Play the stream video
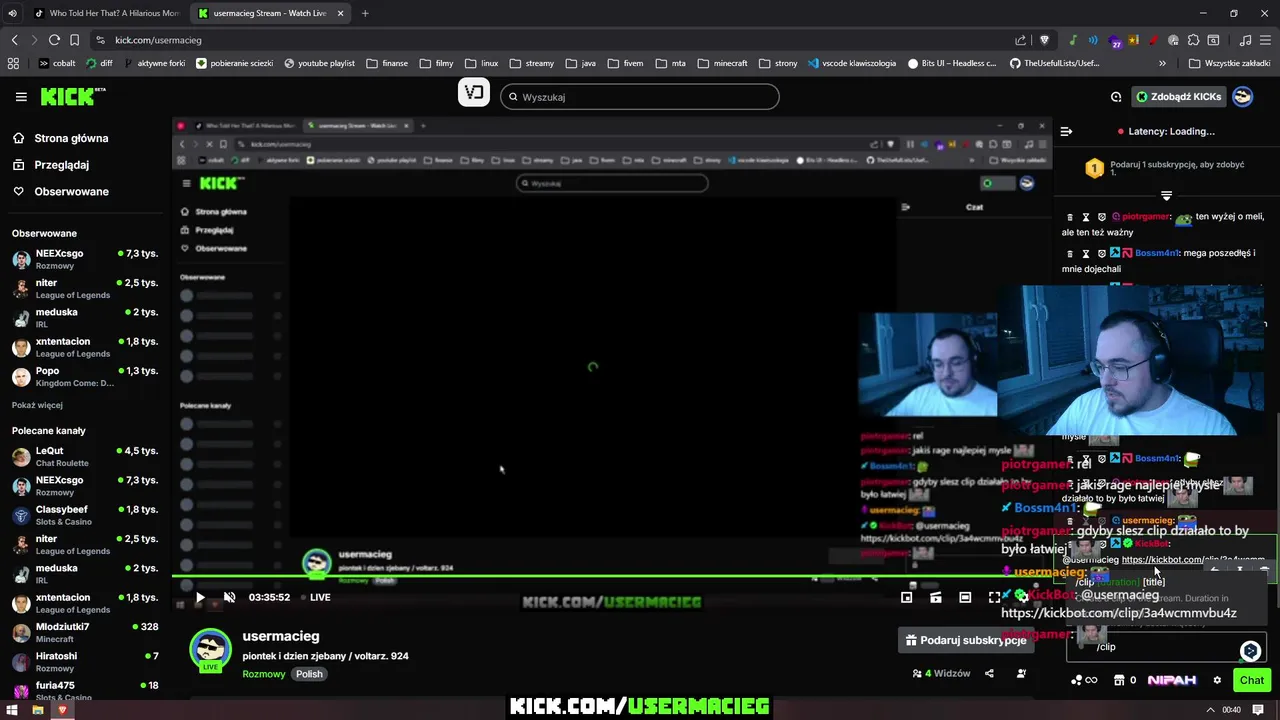1280x720 pixels. 200,597
